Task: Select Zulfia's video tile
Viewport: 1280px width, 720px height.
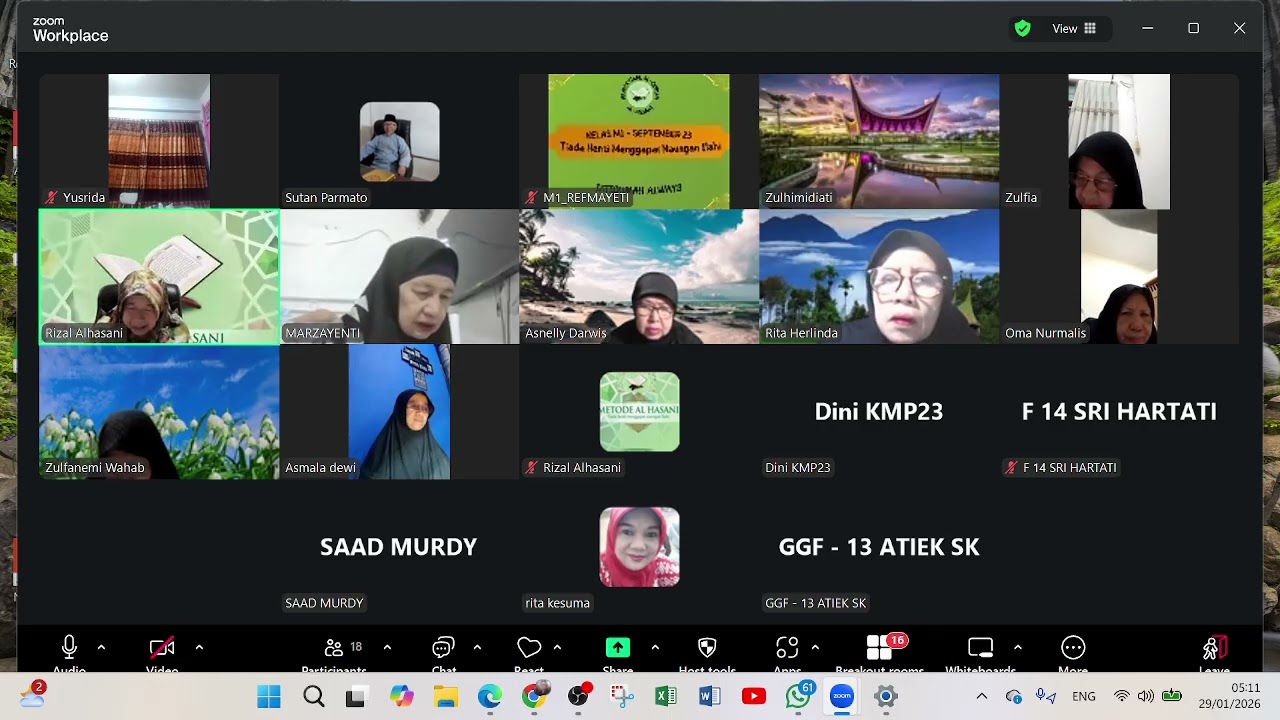Action: click(x=1119, y=141)
